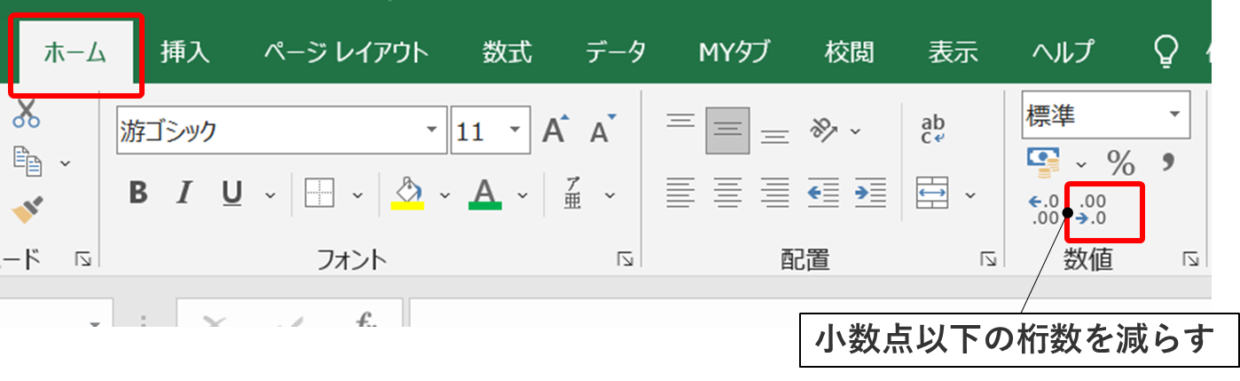Click into the formula bar field
Viewport: 1240px width, 381px height.
click(x=810, y=312)
